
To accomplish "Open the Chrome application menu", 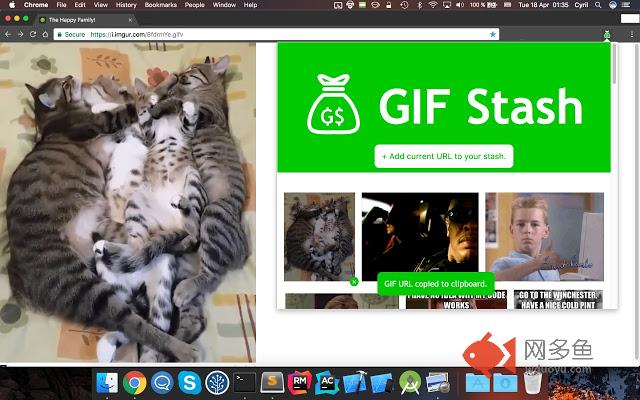I will point(36,5).
